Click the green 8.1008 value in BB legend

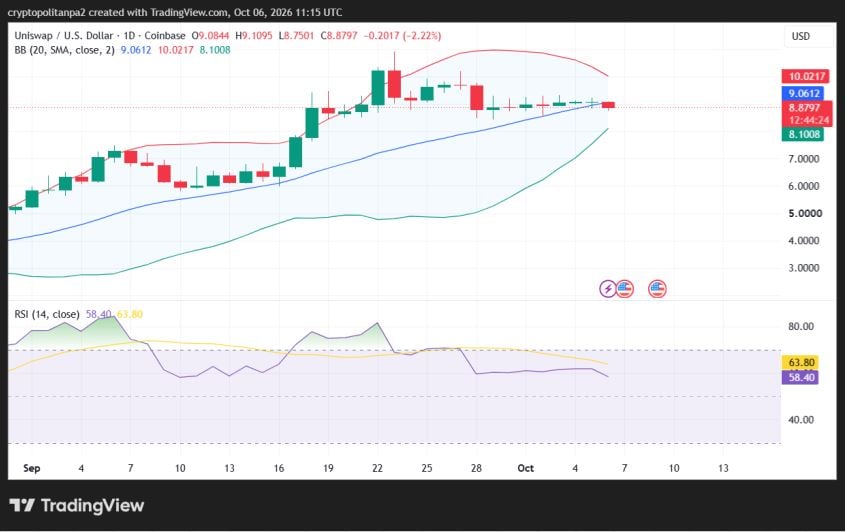coord(215,50)
